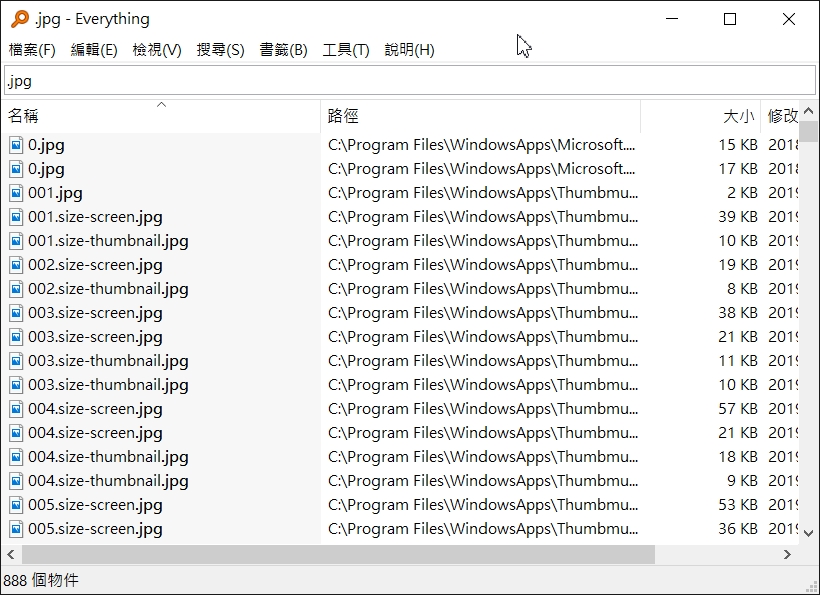Sort by the 名稱 column header
The width and height of the screenshot is (820, 595).
(161, 116)
